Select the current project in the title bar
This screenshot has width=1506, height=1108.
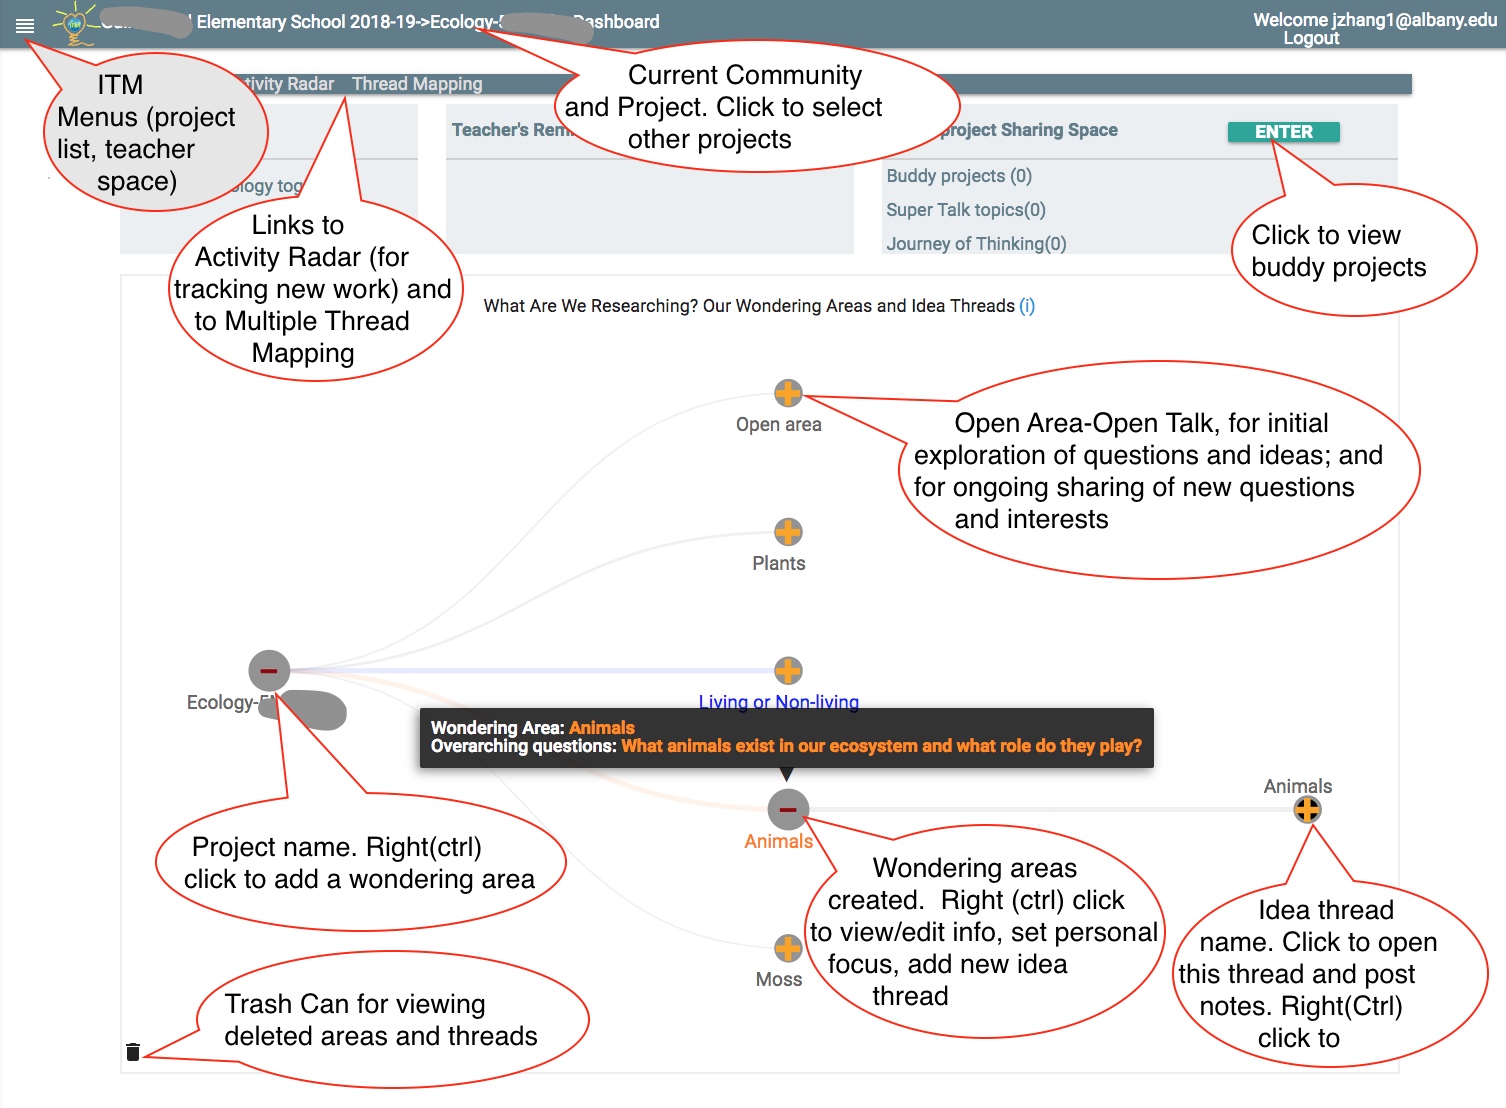pyautogui.click(x=480, y=21)
